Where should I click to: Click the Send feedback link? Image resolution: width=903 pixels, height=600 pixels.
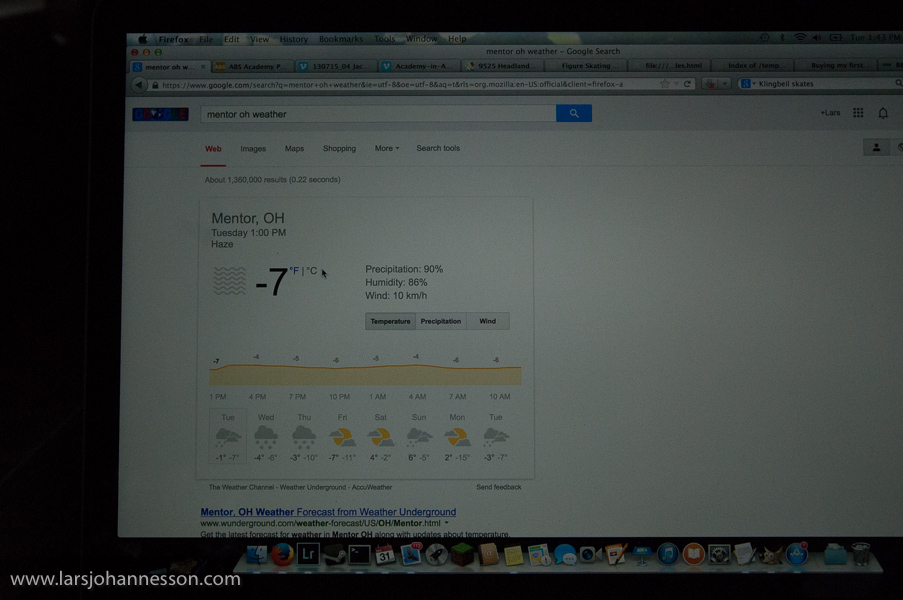(x=498, y=487)
